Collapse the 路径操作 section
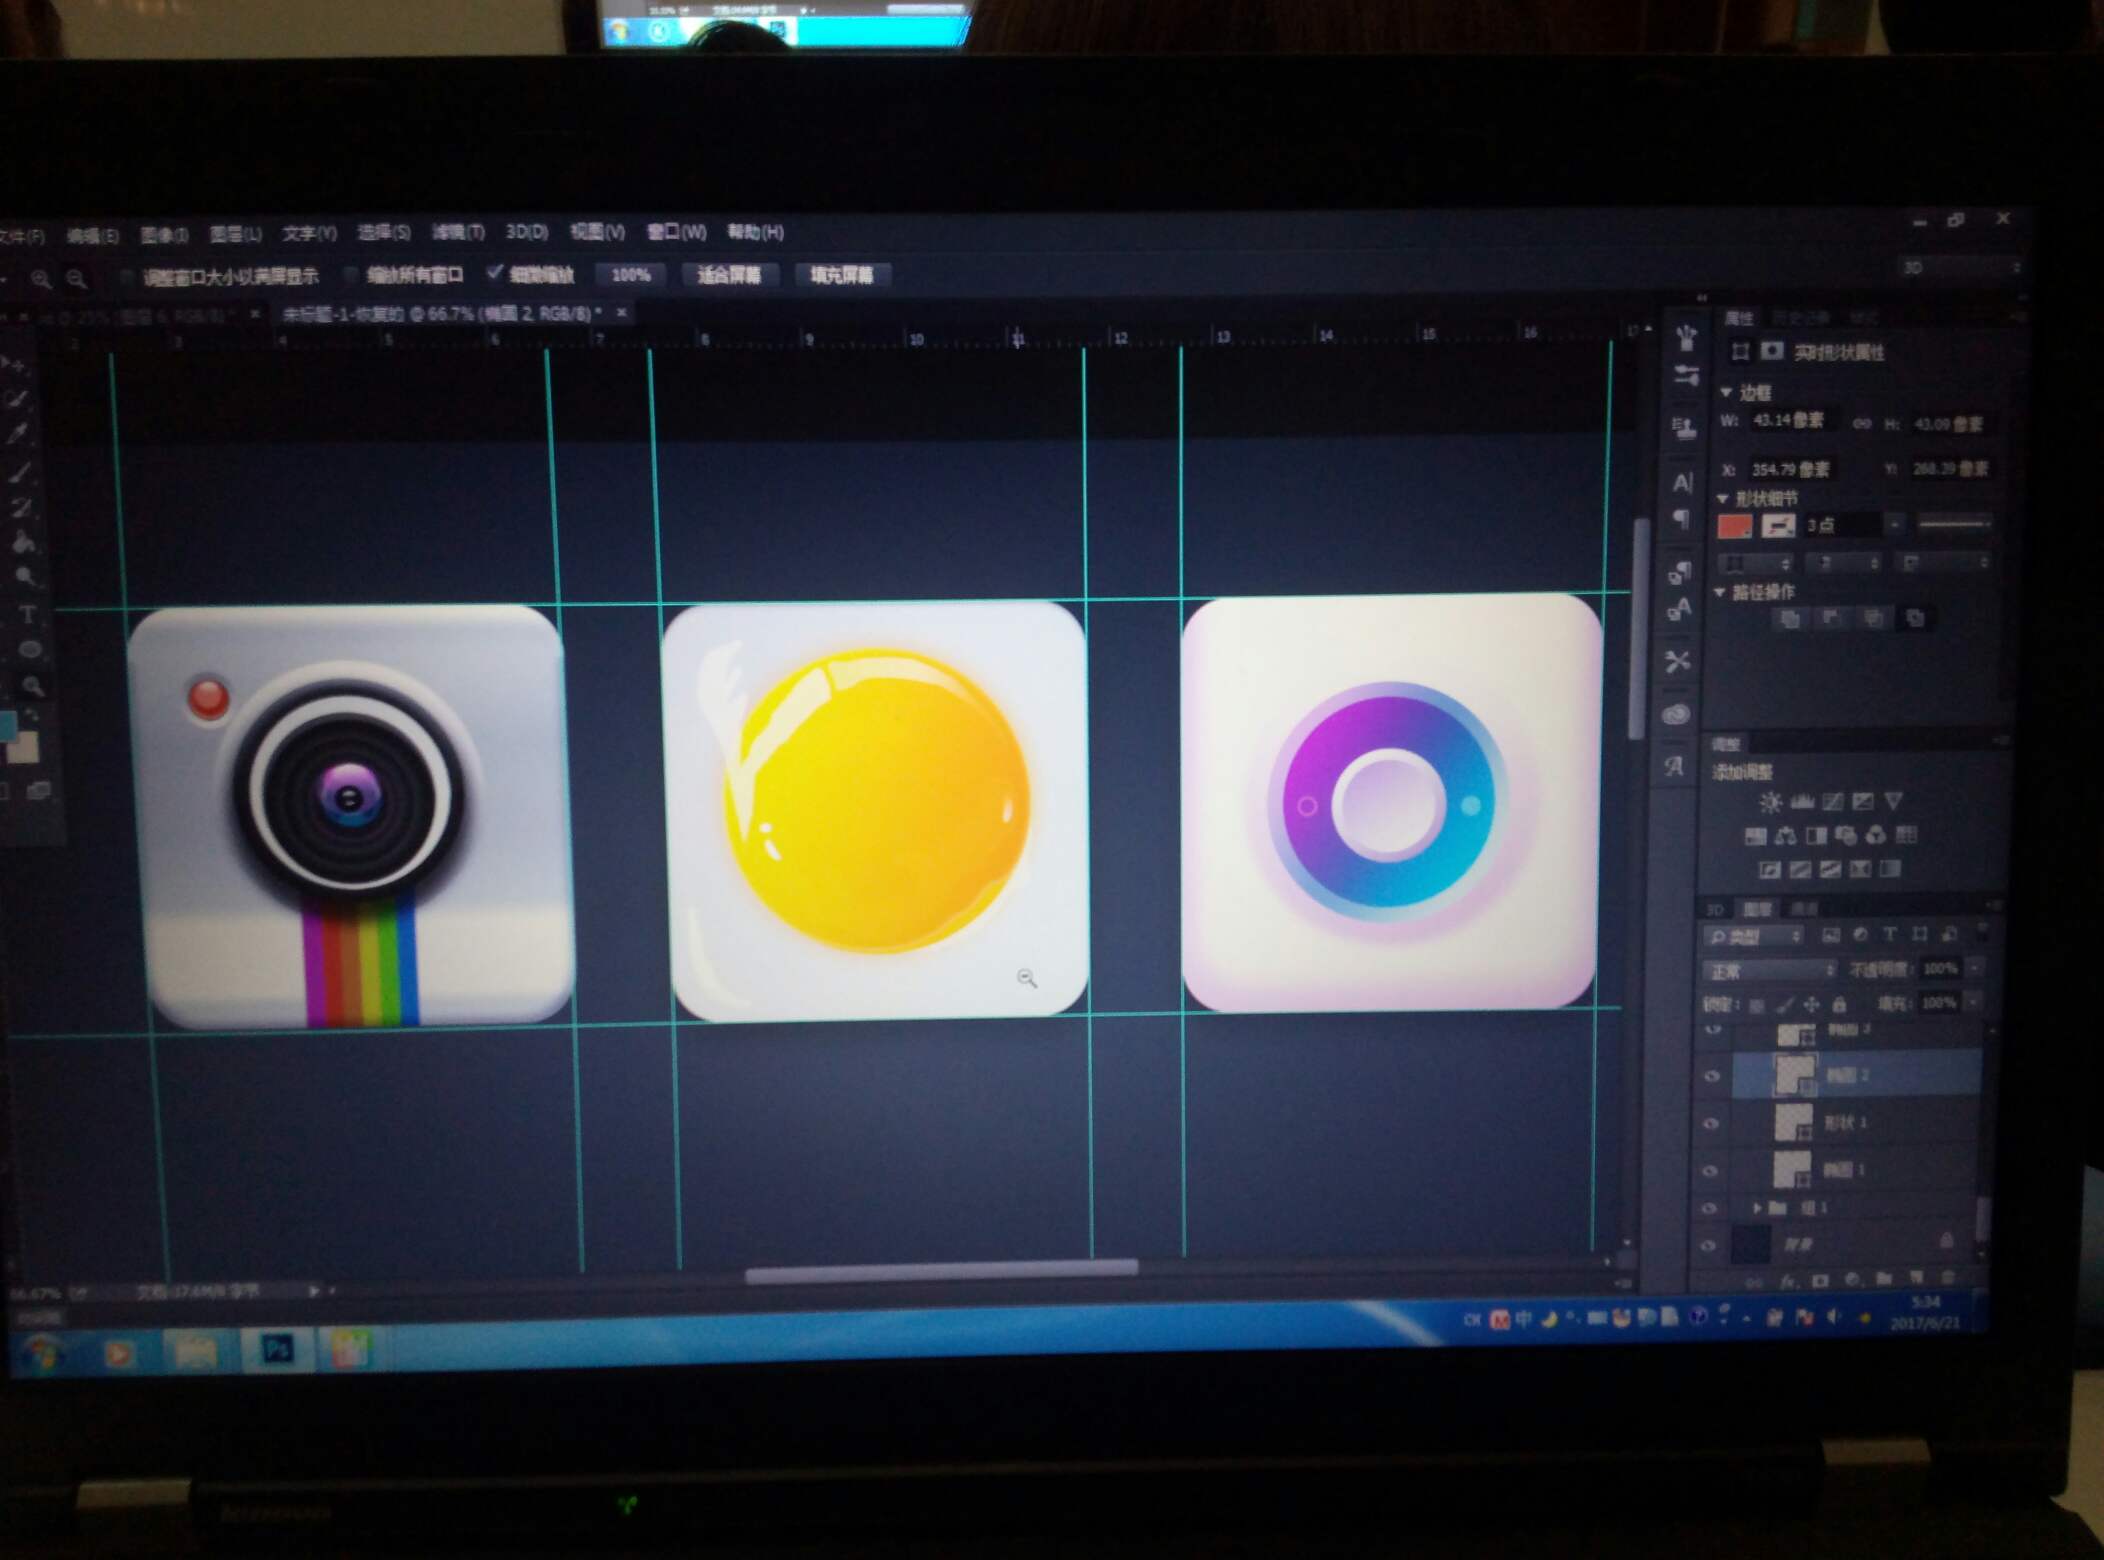The width and height of the screenshot is (2104, 1560). tap(1720, 592)
